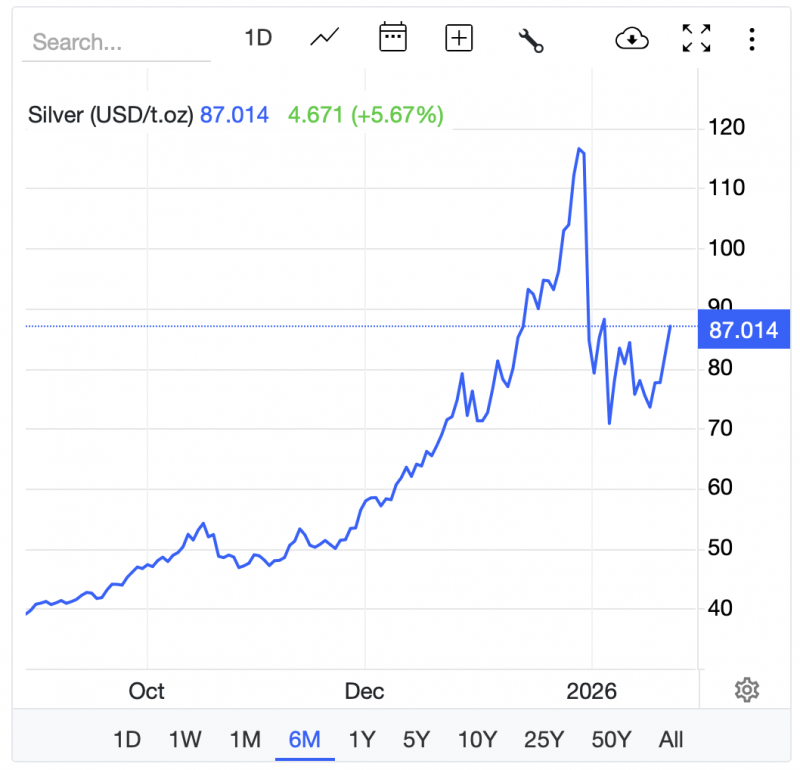800x770 pixels.
Task: Select the 6M time range tab
Action: [304, 740]
